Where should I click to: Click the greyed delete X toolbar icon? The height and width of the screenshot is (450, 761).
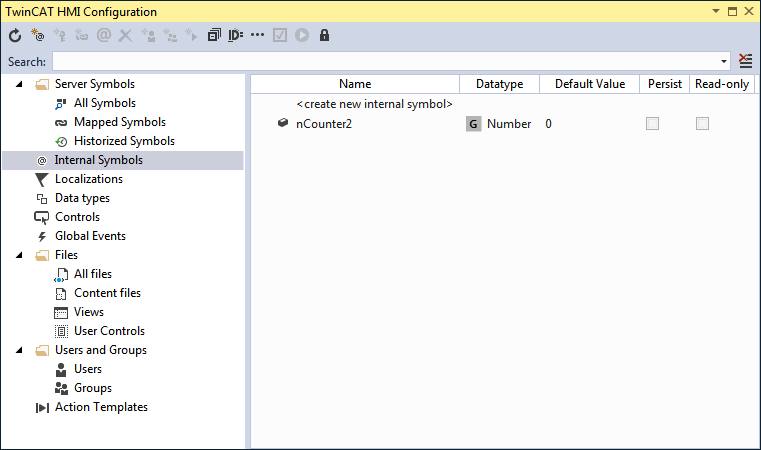[x=126, y=35]
